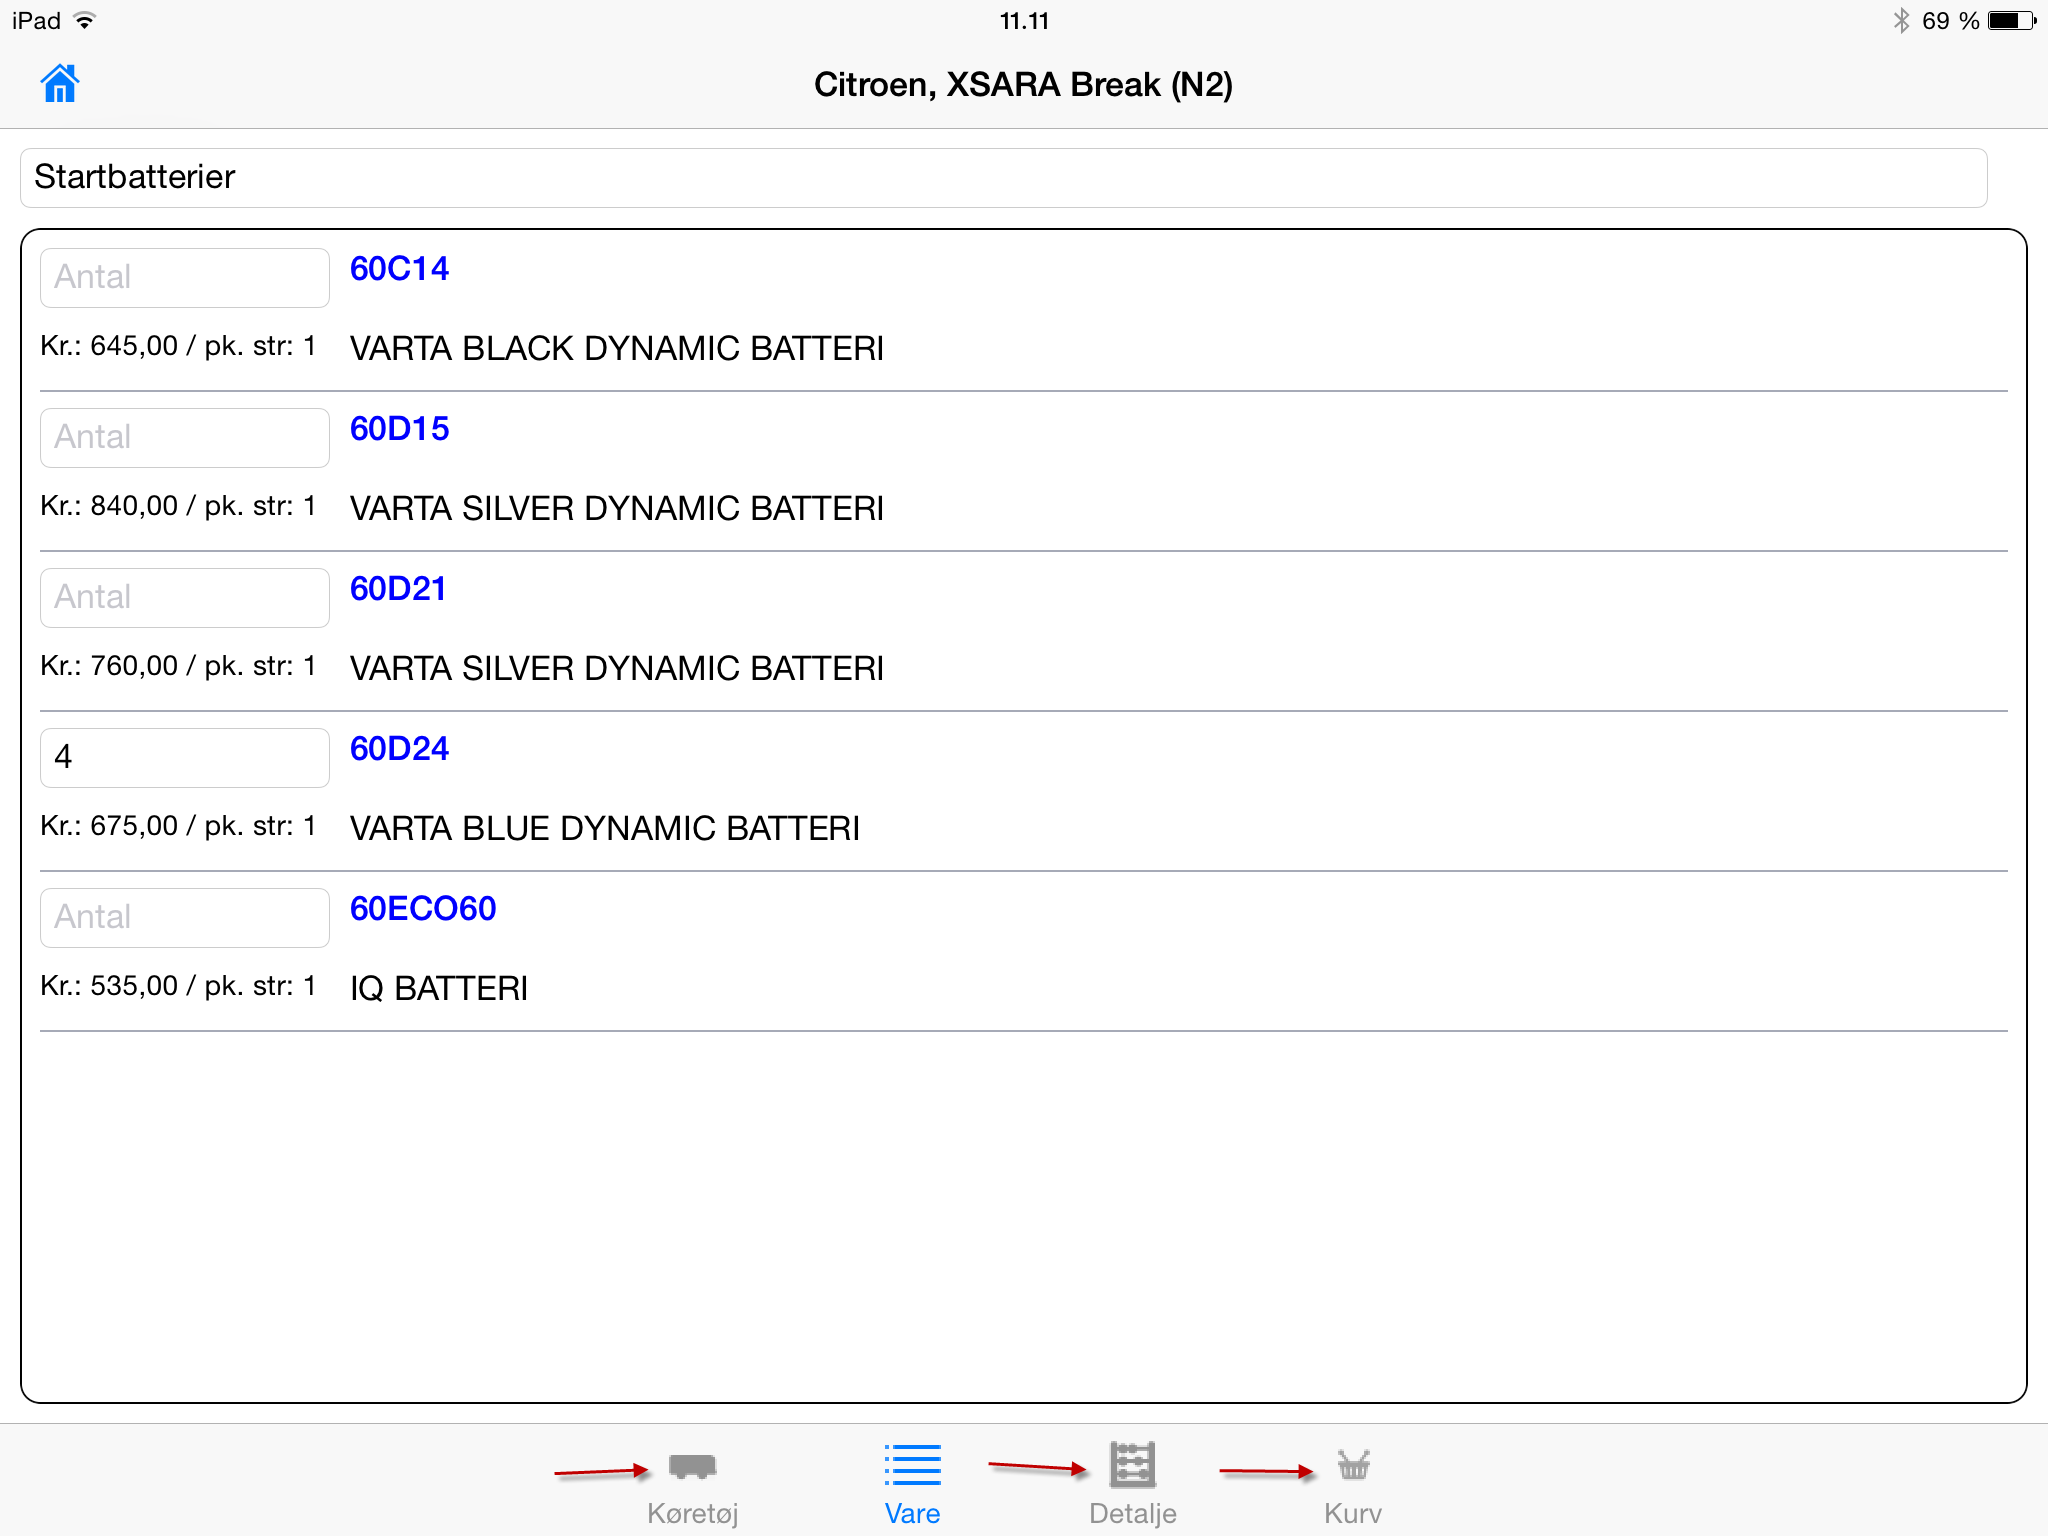Open product link 60D24
2048x1536 pixels.
399,749
